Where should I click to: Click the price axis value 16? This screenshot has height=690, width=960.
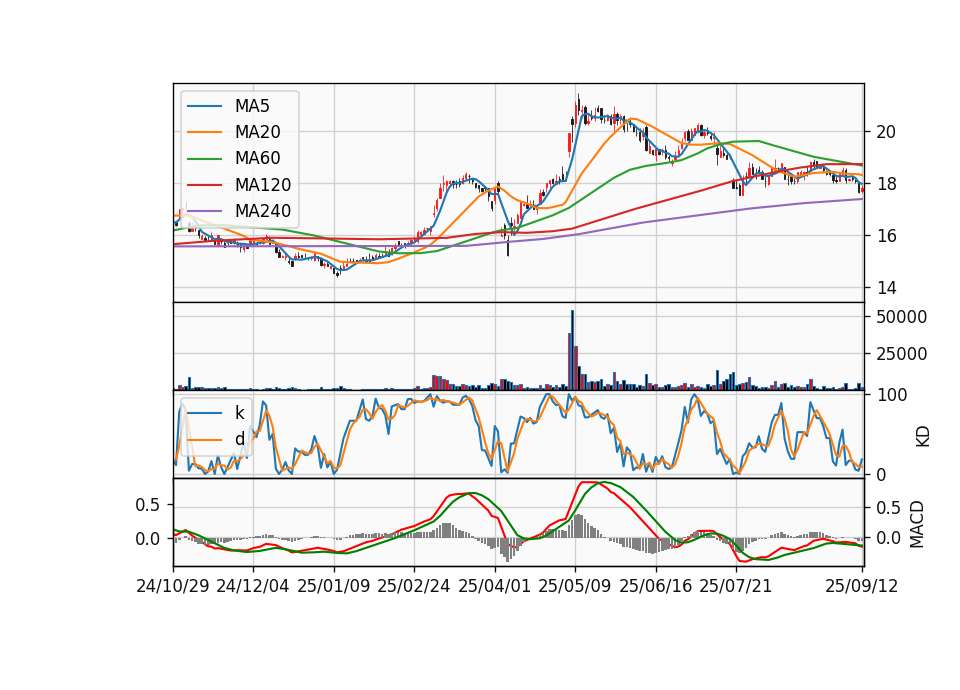click(x=886, y=236)
